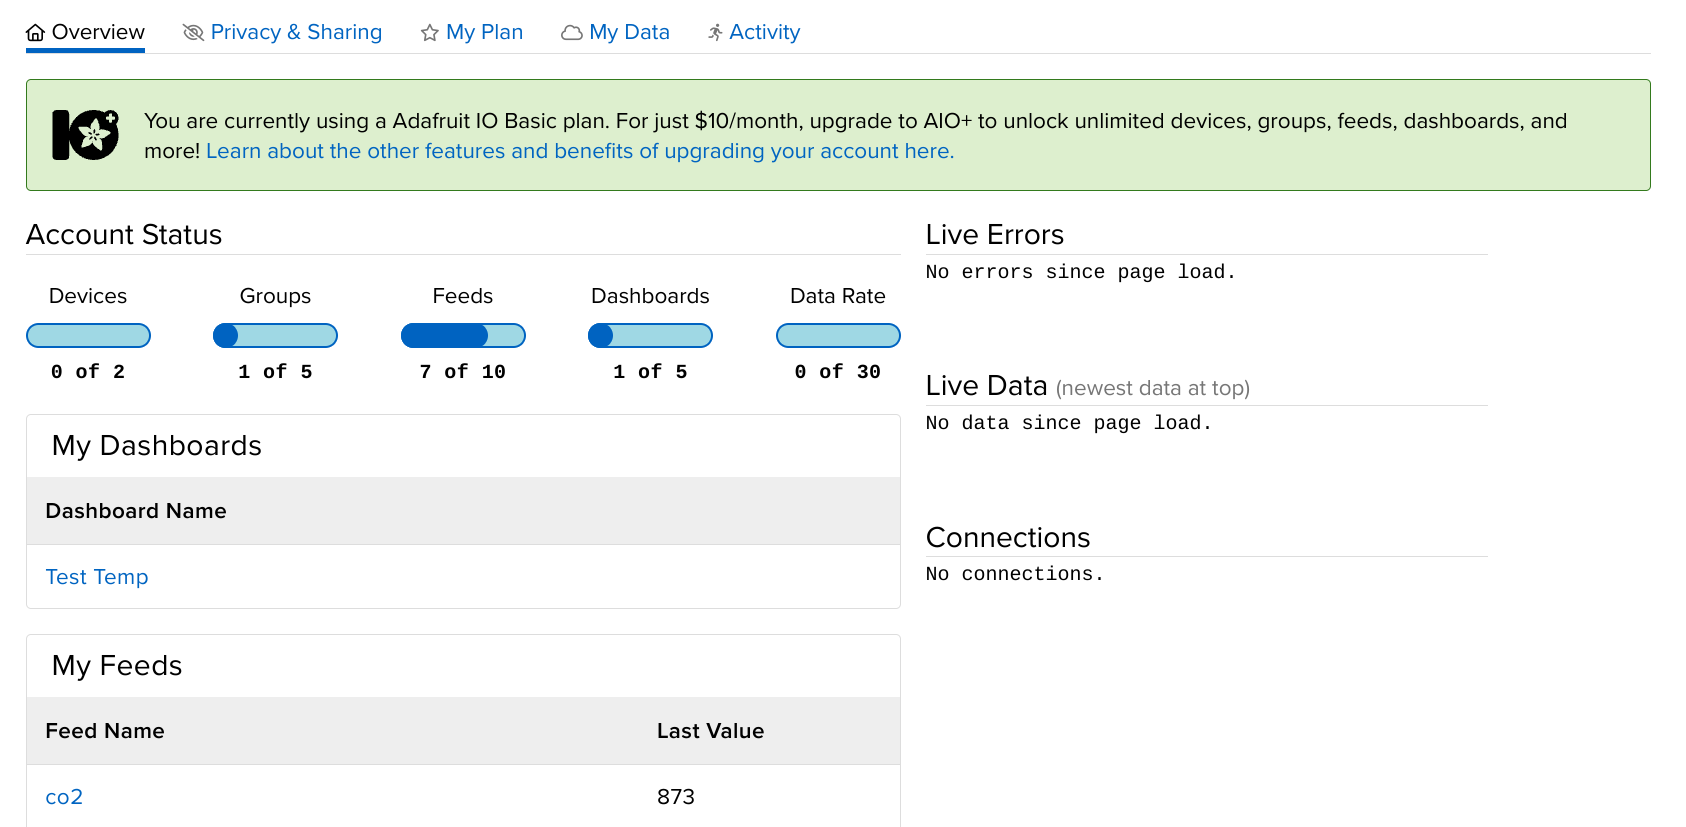Click the Activity running figure icon
Screen dimensions: 1686x827
click(715, 33)
